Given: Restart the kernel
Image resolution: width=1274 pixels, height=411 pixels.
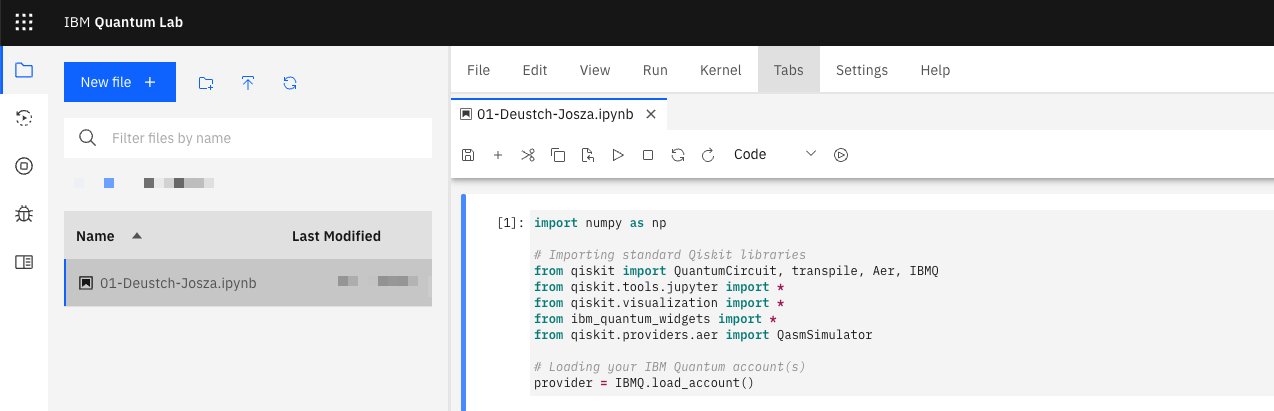Looking at the screenshot, I should coord(678,155).
